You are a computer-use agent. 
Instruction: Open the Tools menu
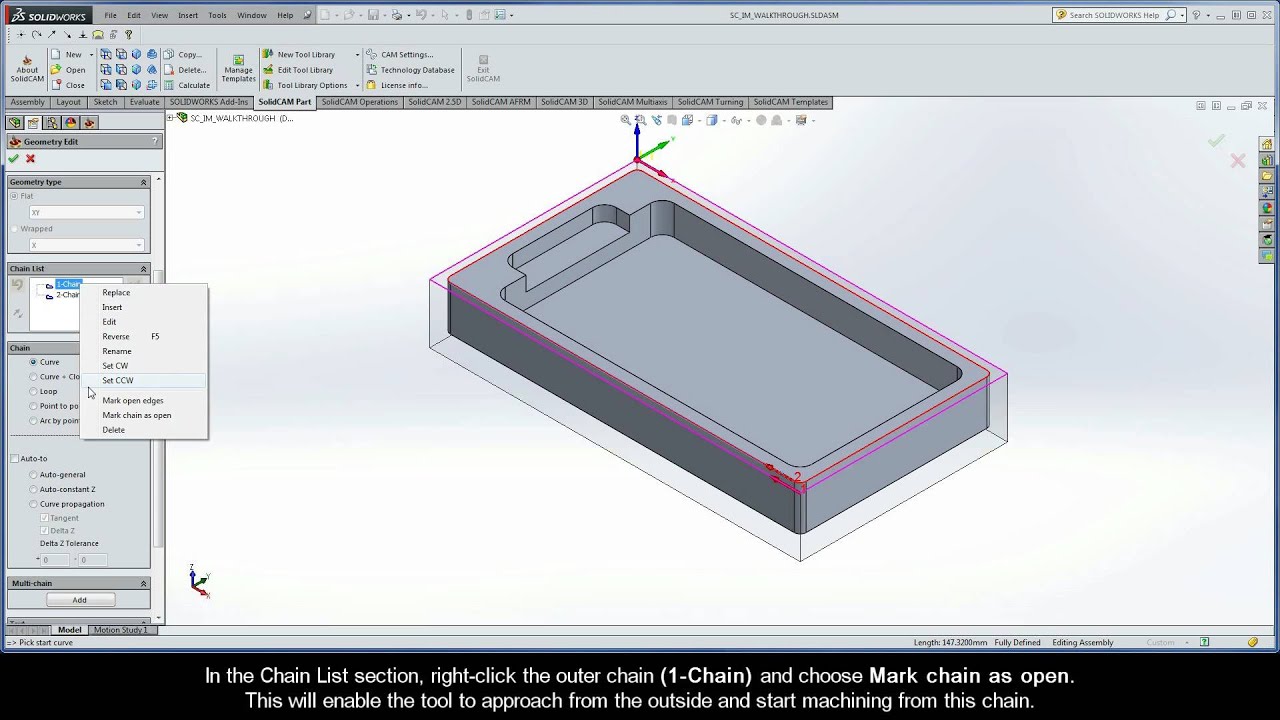[217, 15]
